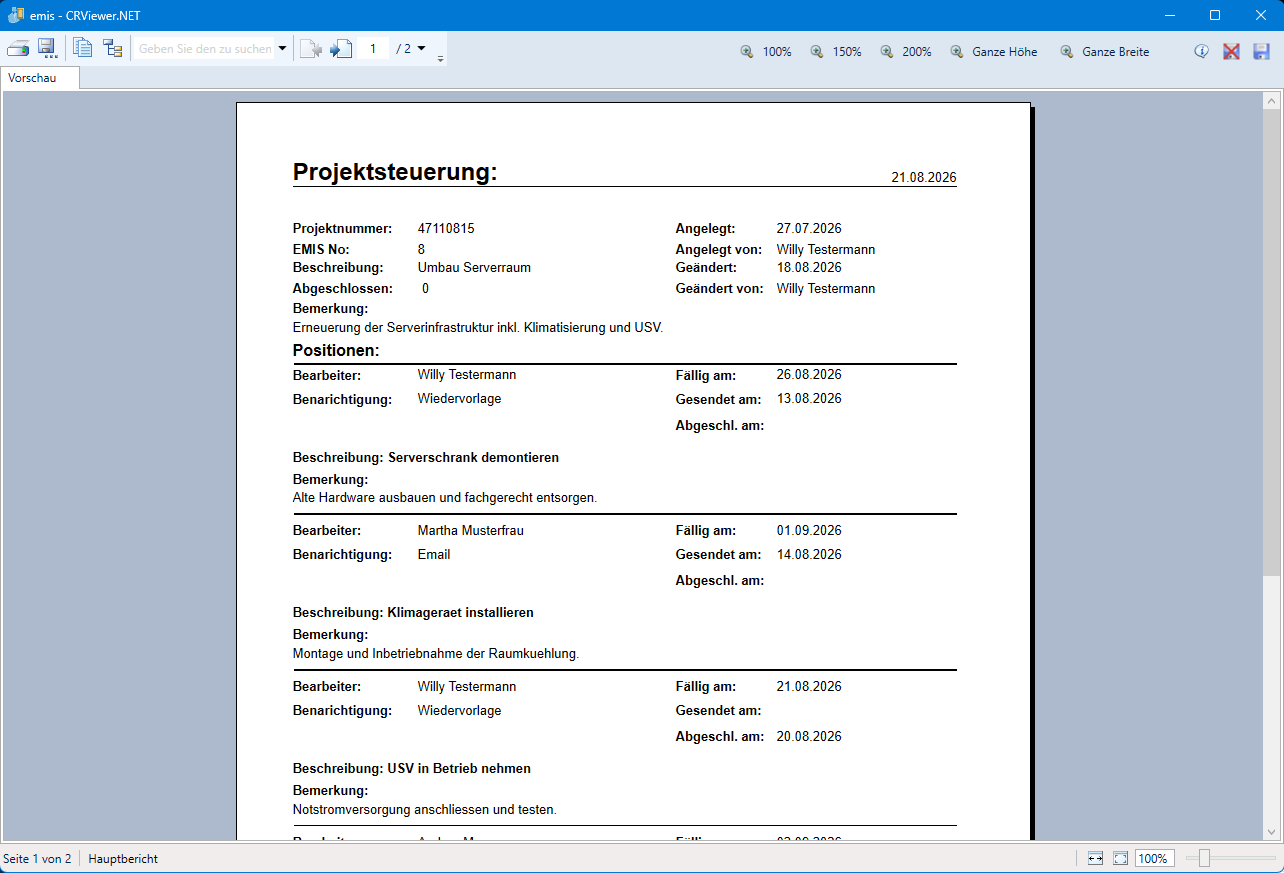Click the 'Geändert von:' label
This screenshot has height=873, width=1284.
click(720, 288)
